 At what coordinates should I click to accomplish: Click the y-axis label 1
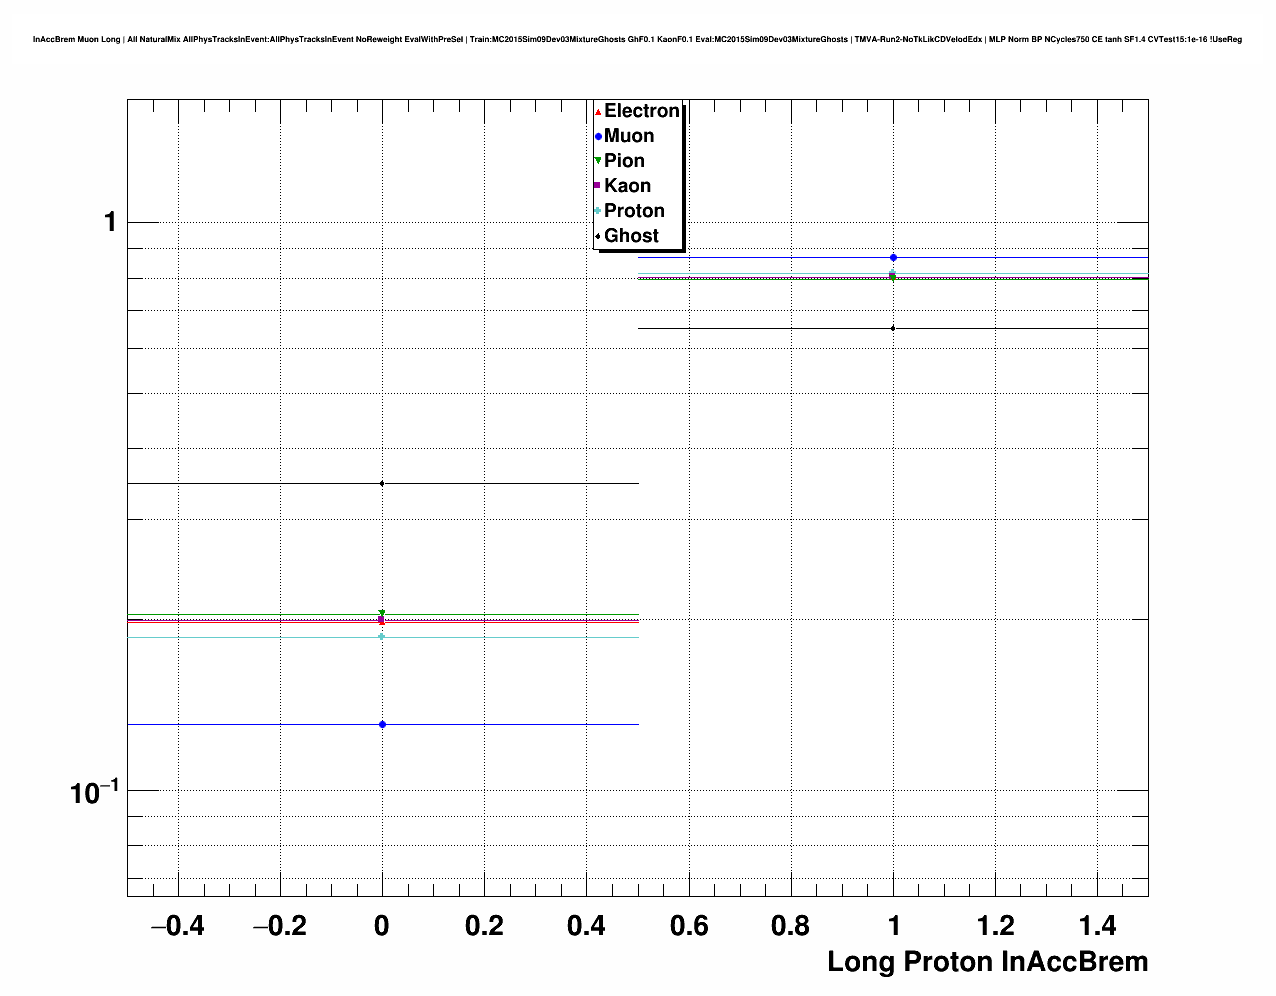(110, 222)
